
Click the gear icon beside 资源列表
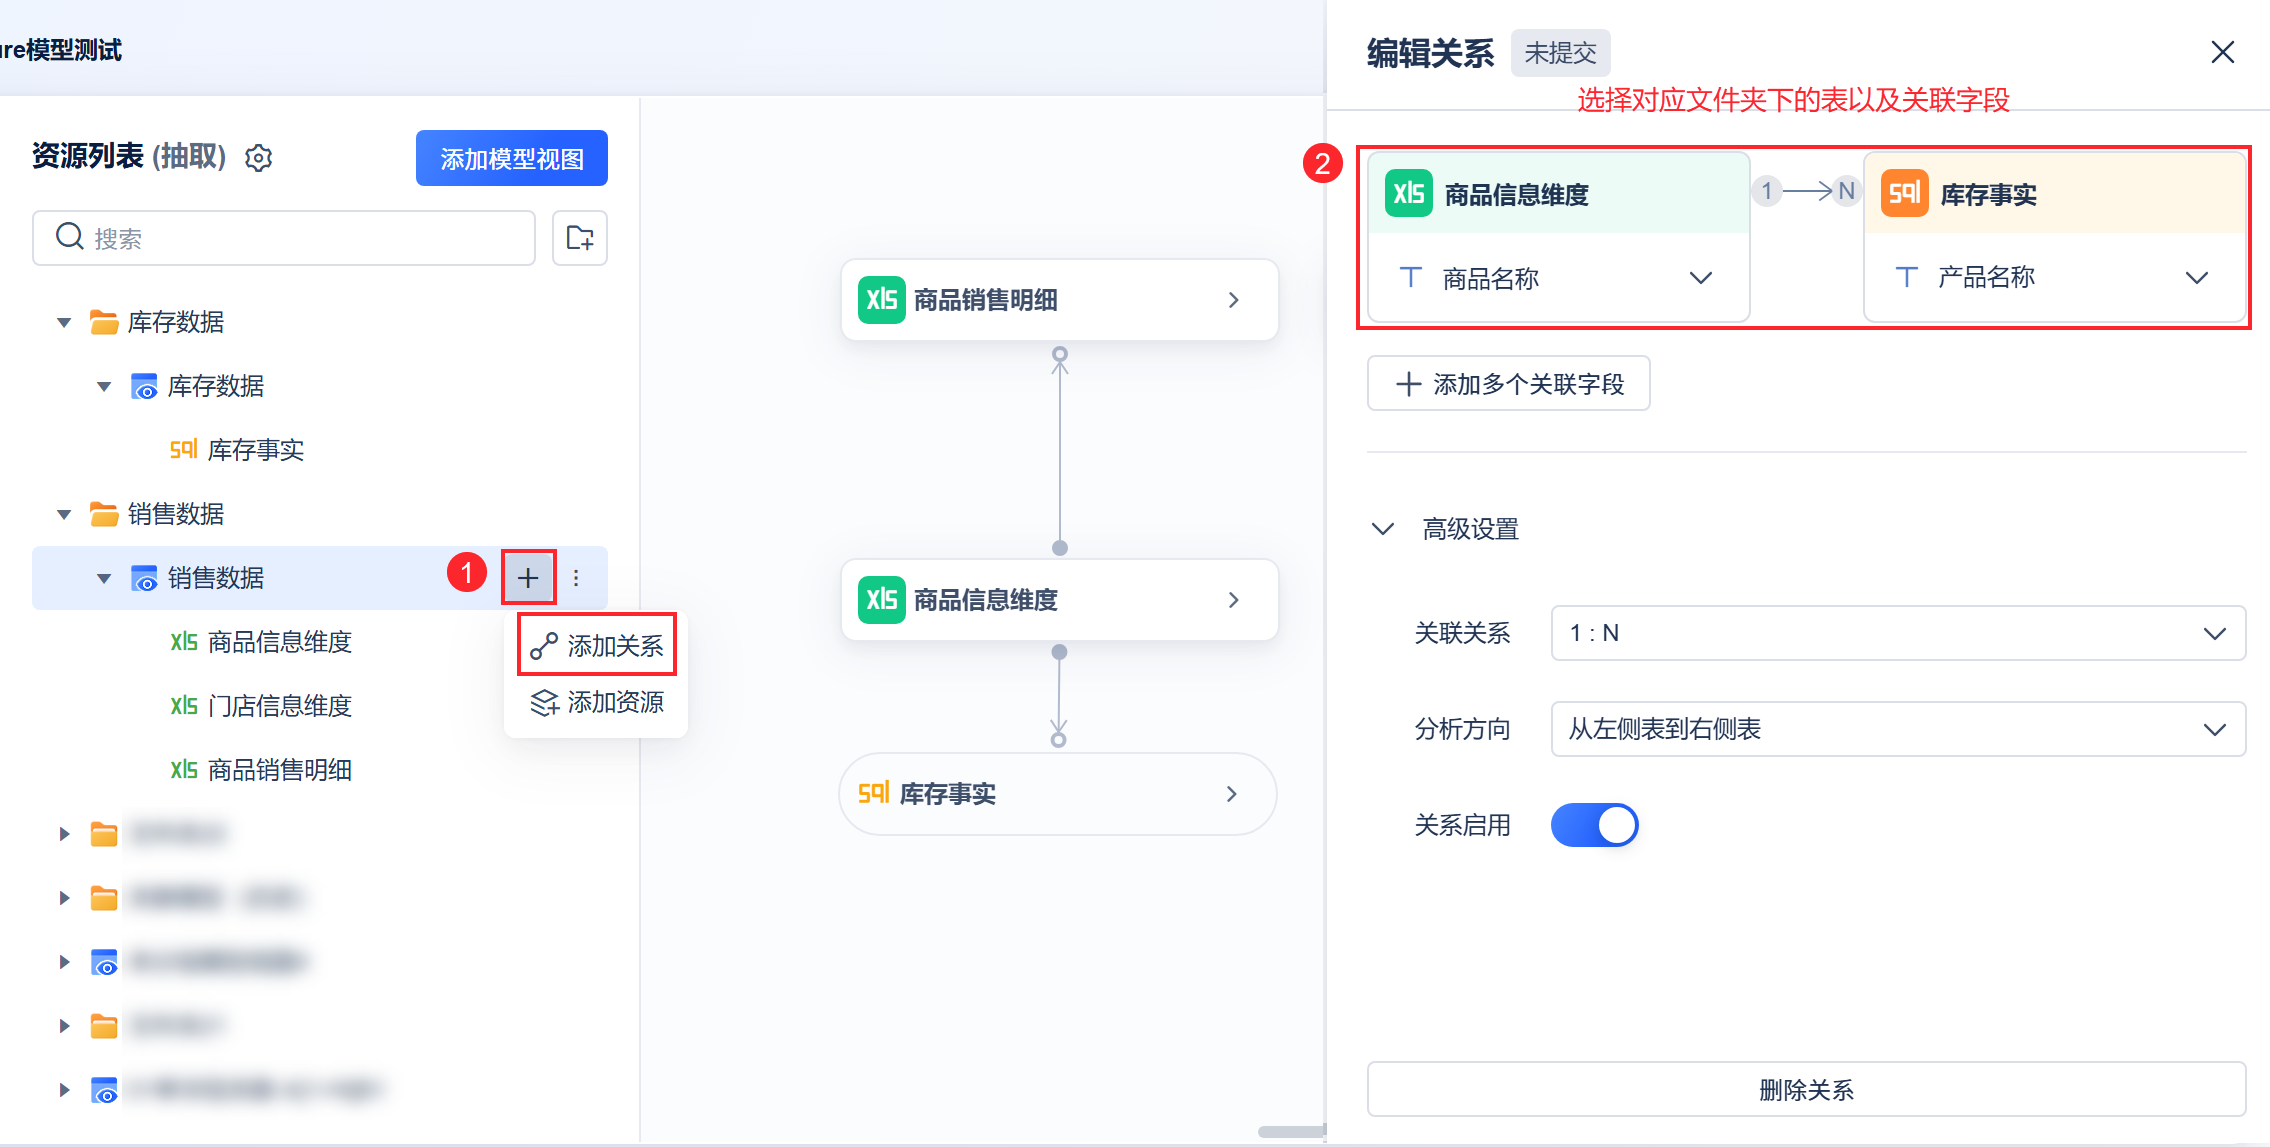(258, 158)
